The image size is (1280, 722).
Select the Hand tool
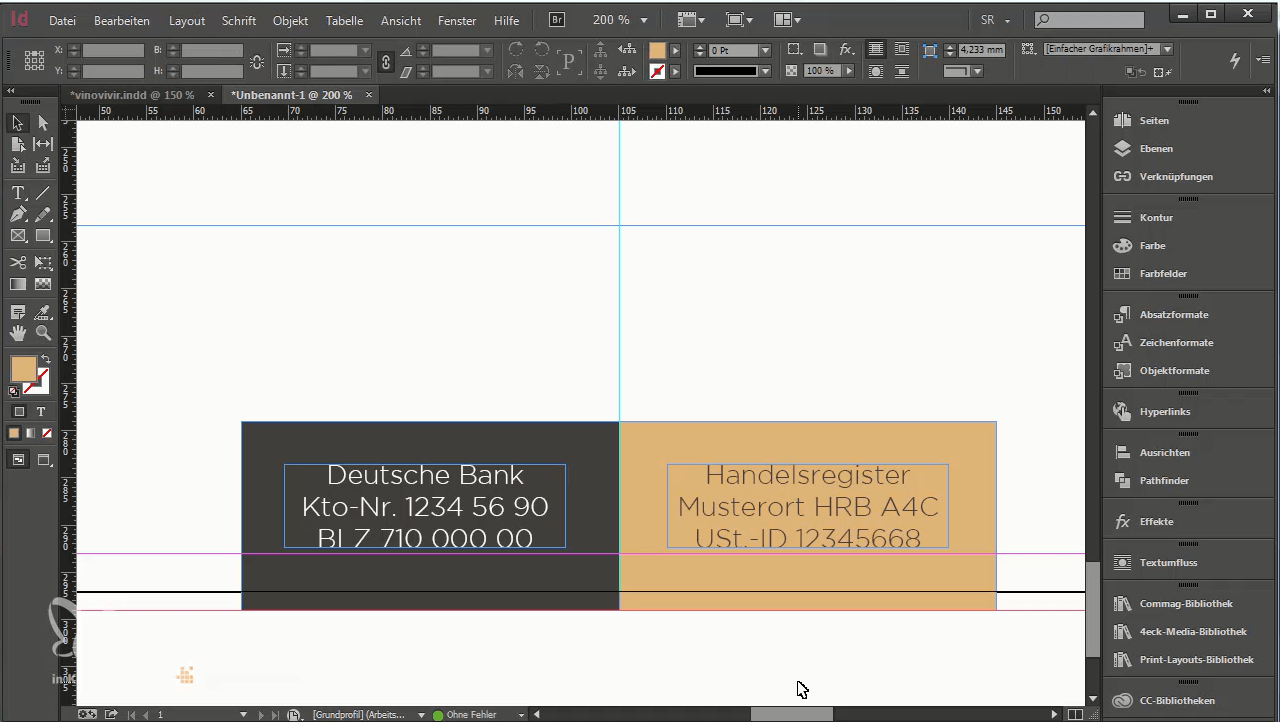[18, 334]
